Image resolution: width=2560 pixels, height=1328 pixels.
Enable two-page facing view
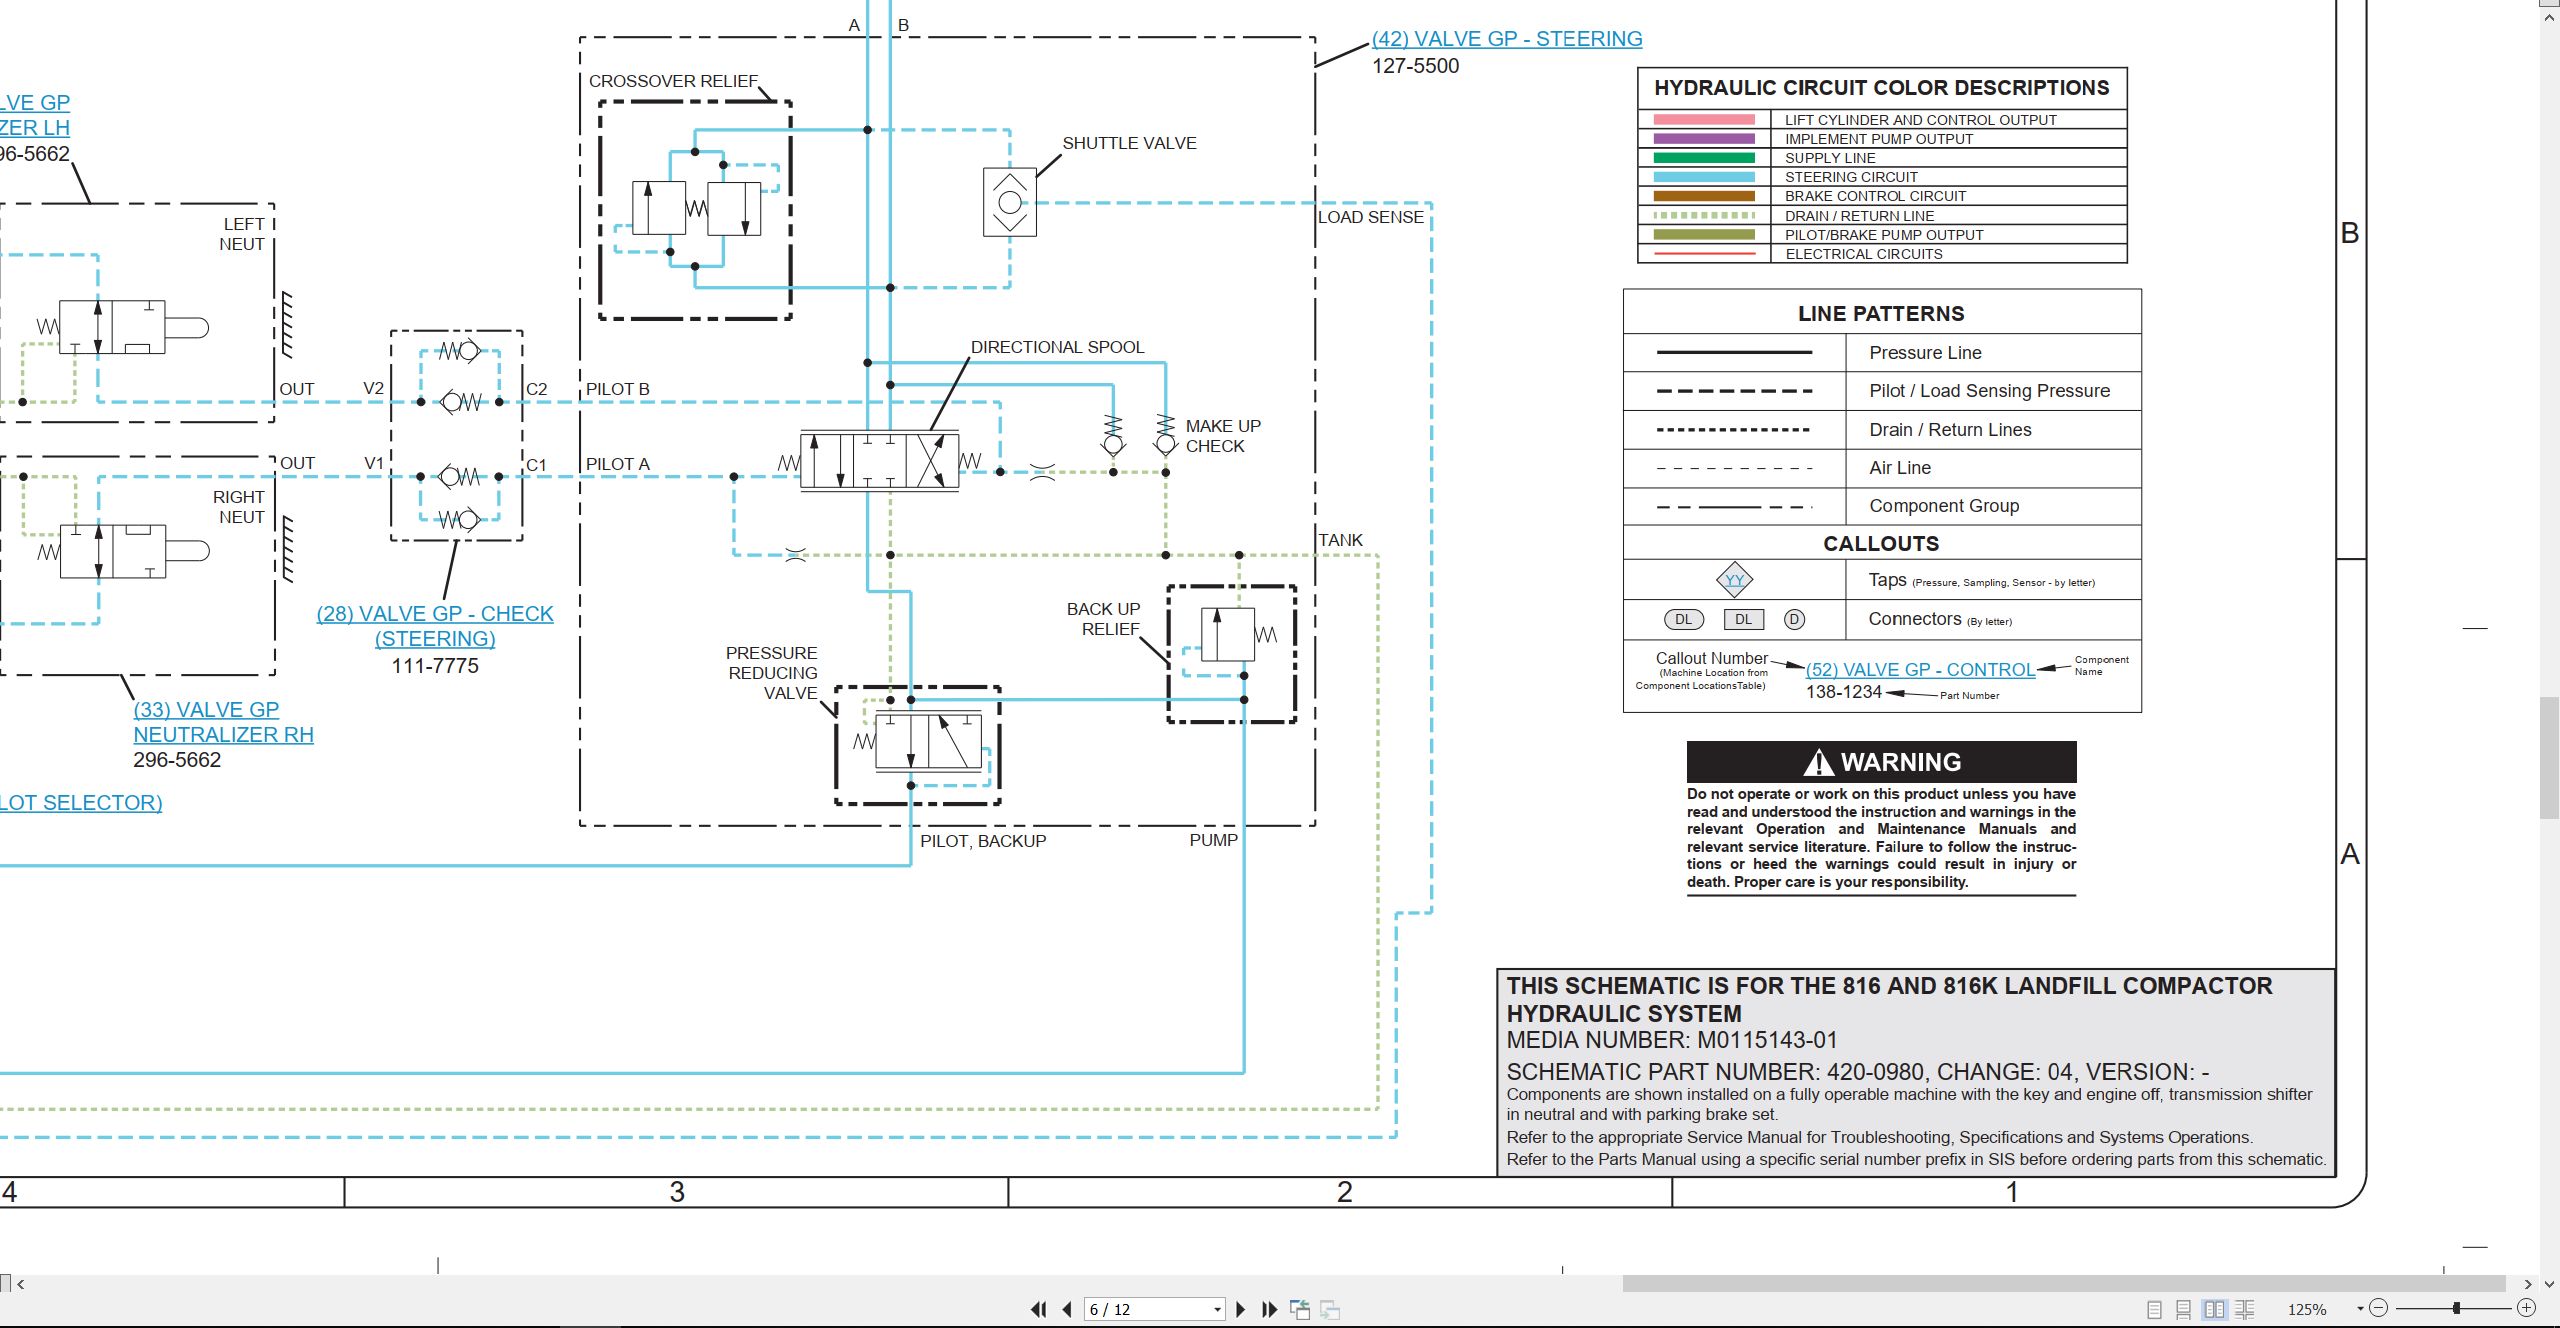(2215, 1309)
